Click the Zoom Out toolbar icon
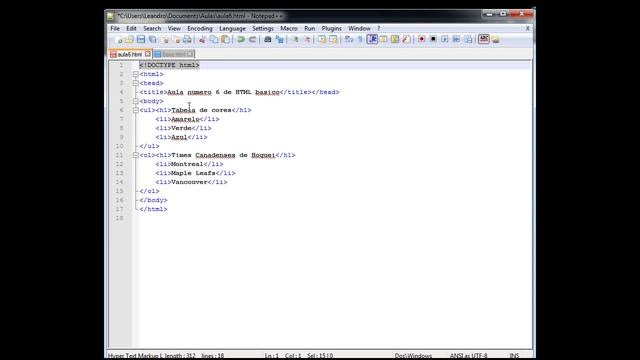Viewport: 640px width, 360px height. click(307, 40)
